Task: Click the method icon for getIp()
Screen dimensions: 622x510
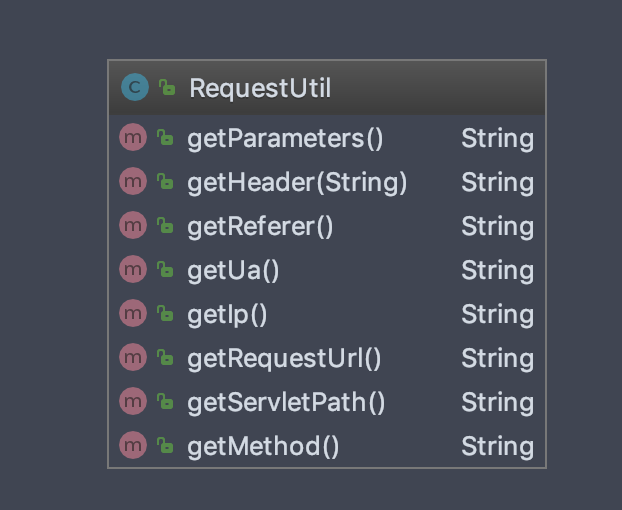Action: [x=133, y=314]
